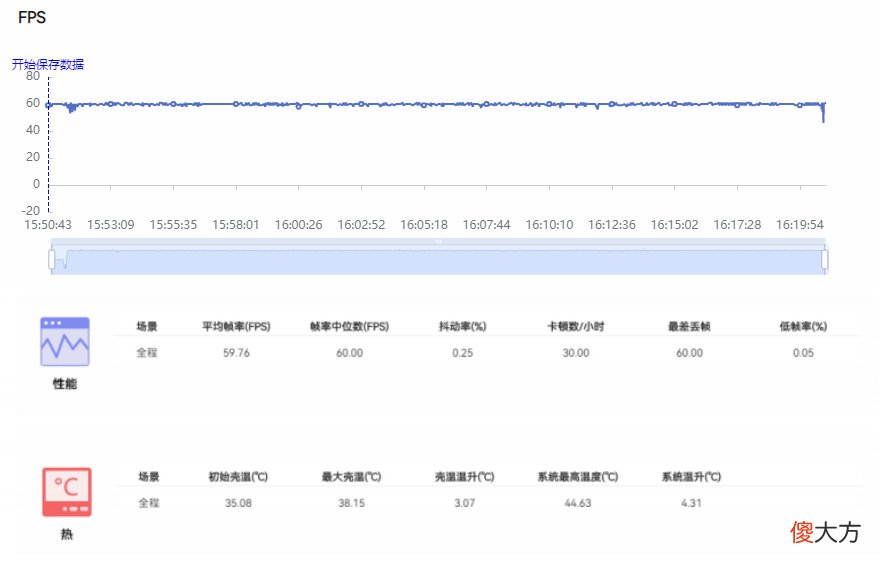
Task: Click the 44.63 system max temperature value
Action: [578, 503]
